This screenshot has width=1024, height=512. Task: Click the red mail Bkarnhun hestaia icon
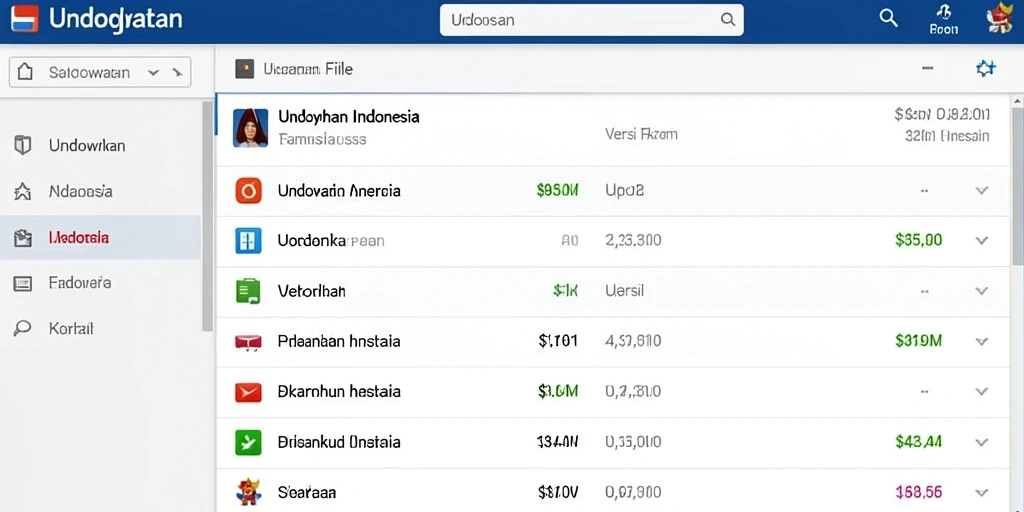(248, 392)
